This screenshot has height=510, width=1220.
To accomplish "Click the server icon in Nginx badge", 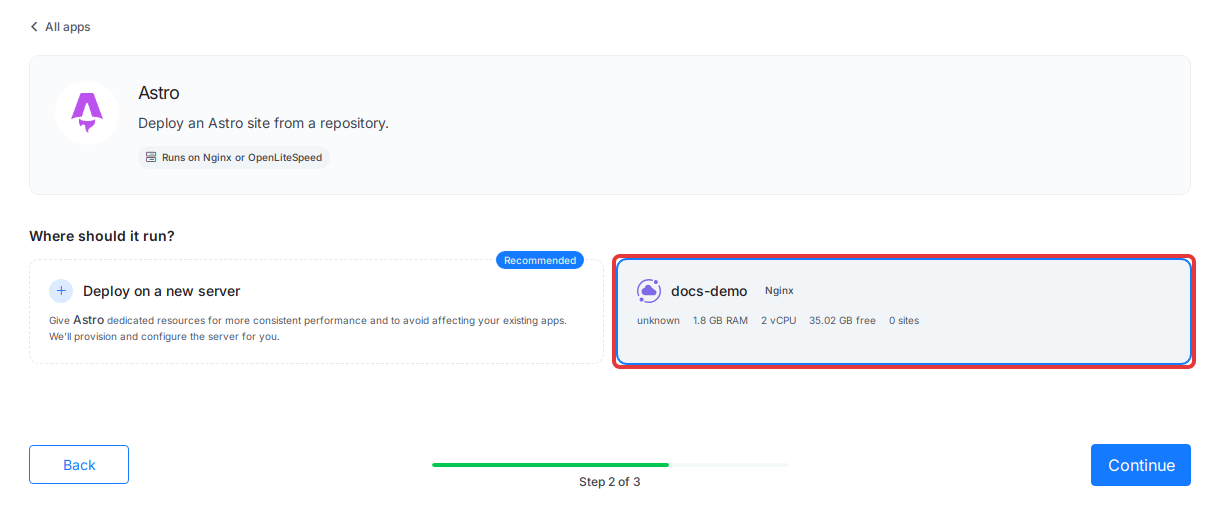I will coord(151,157).
